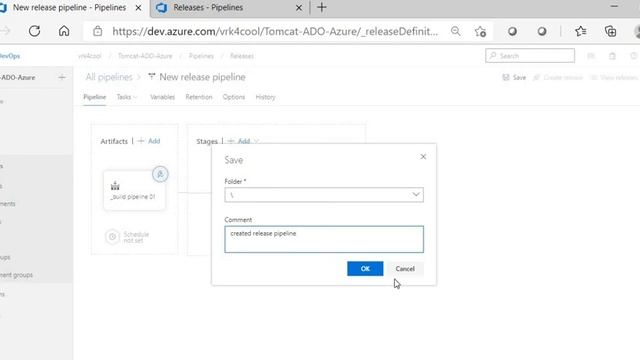Open browser Collections icon
Viewport: 640px width, 360px height.
(x=611, y=31)
